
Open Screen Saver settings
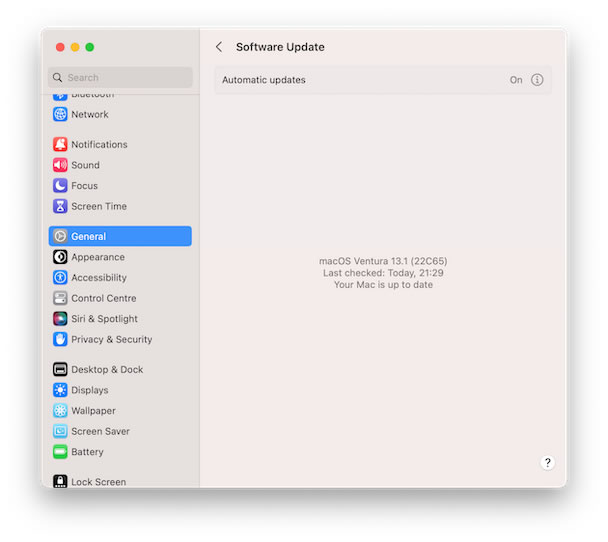coord(120,431)
